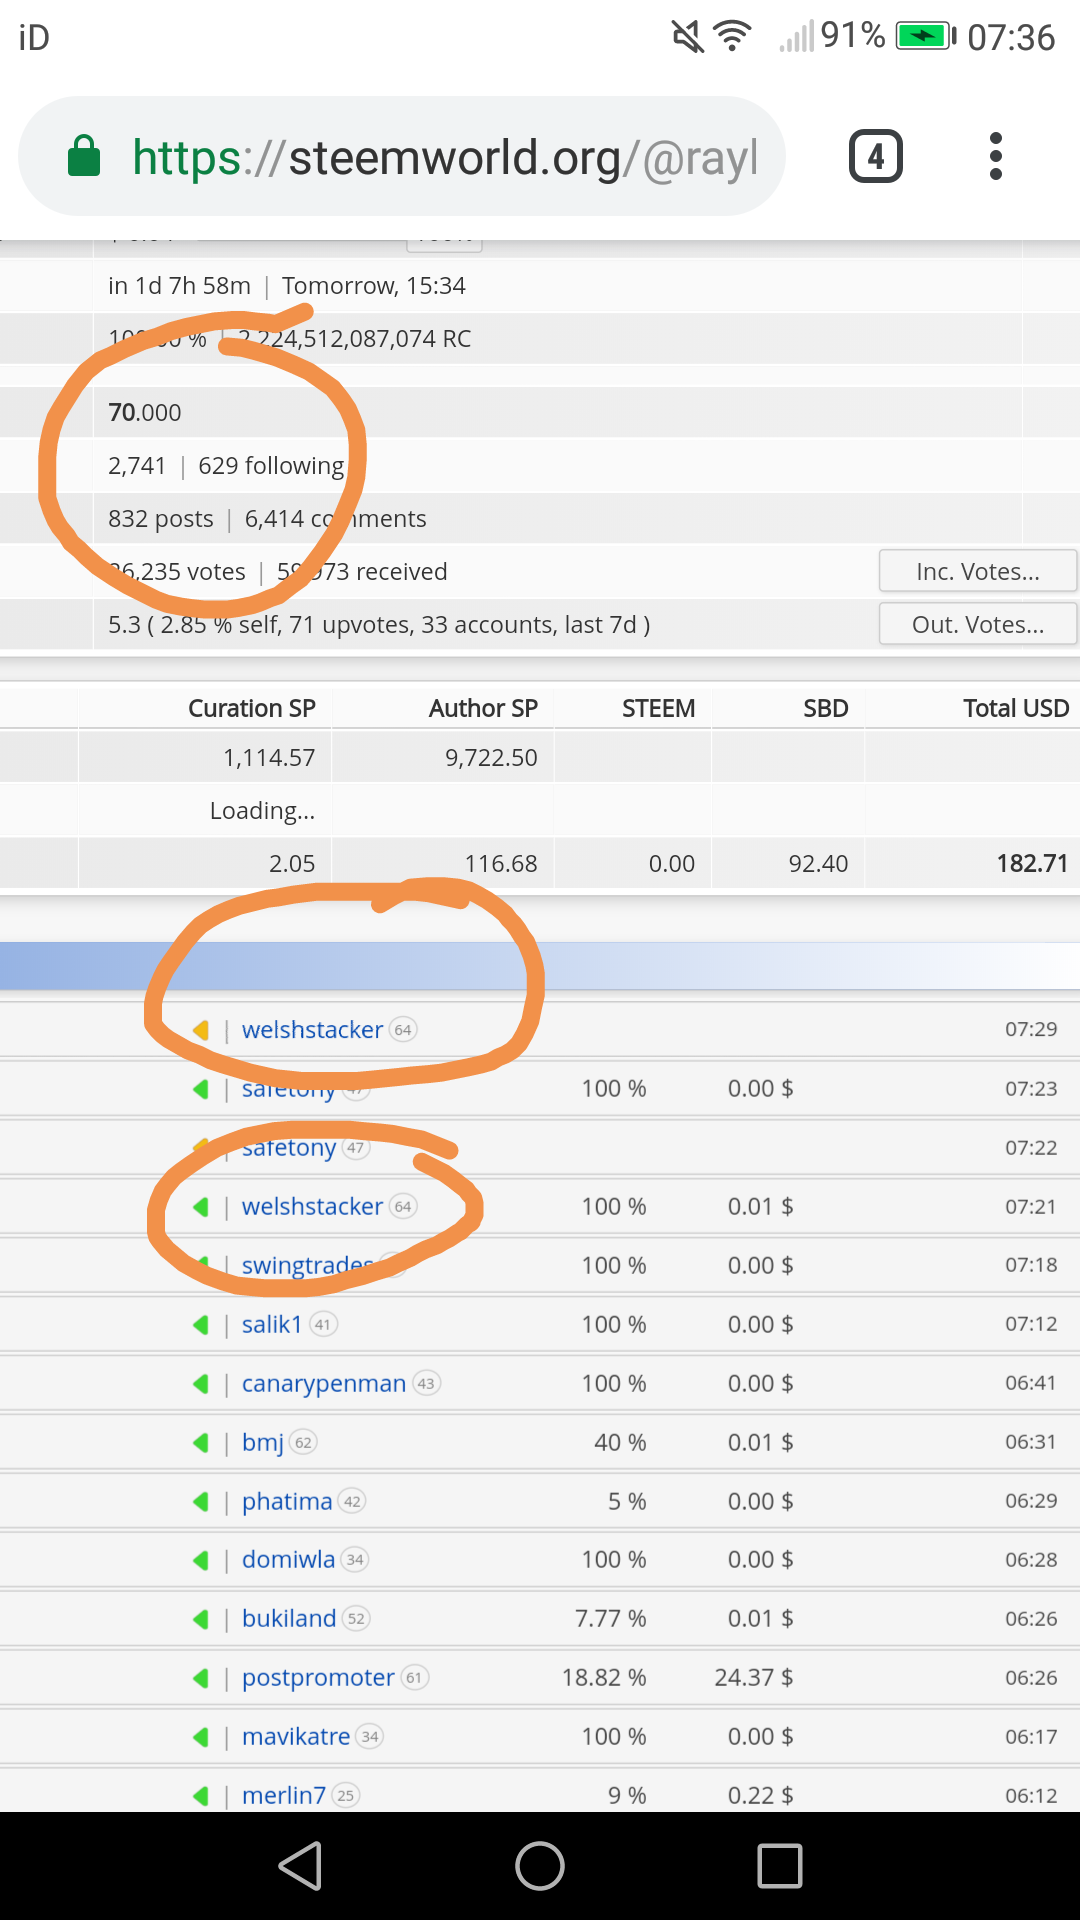Viewport: 1080px width, 1920px height.
Task: Click the green arrow icon beside phatima
Action: 201,1501
